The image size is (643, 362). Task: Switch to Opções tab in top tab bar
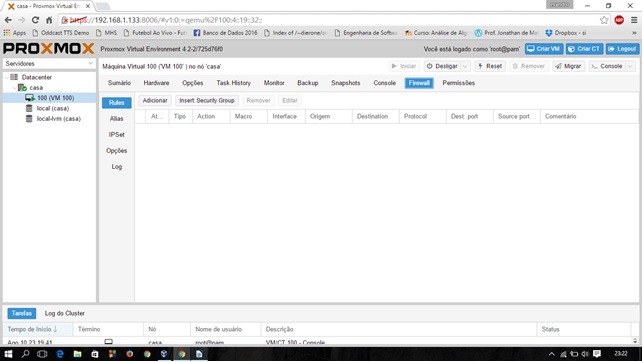point(193,83)
